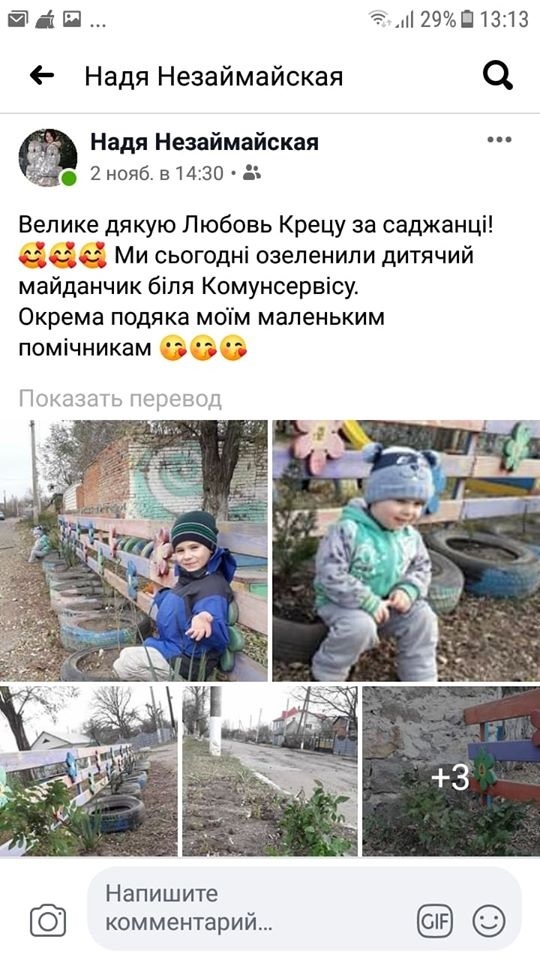Open photo of street with seedlings
The width and height of the screenshot is (540, 960).
[270, 771]
